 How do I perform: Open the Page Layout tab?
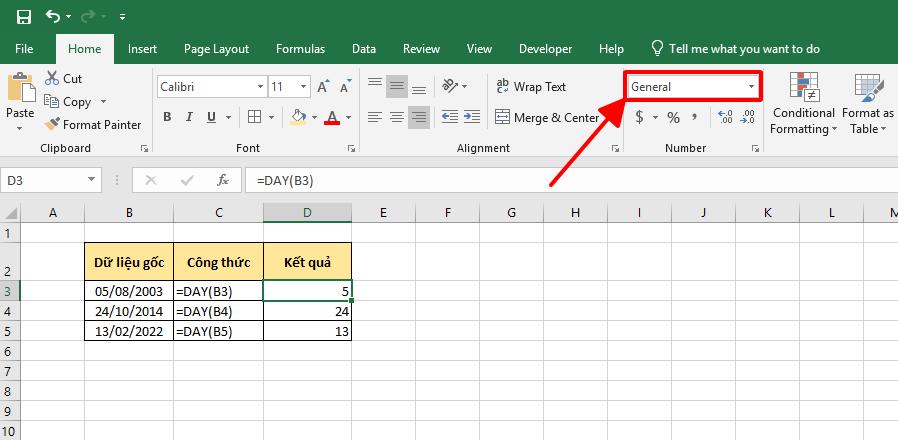pyautogui.click(x=216, y=48)
